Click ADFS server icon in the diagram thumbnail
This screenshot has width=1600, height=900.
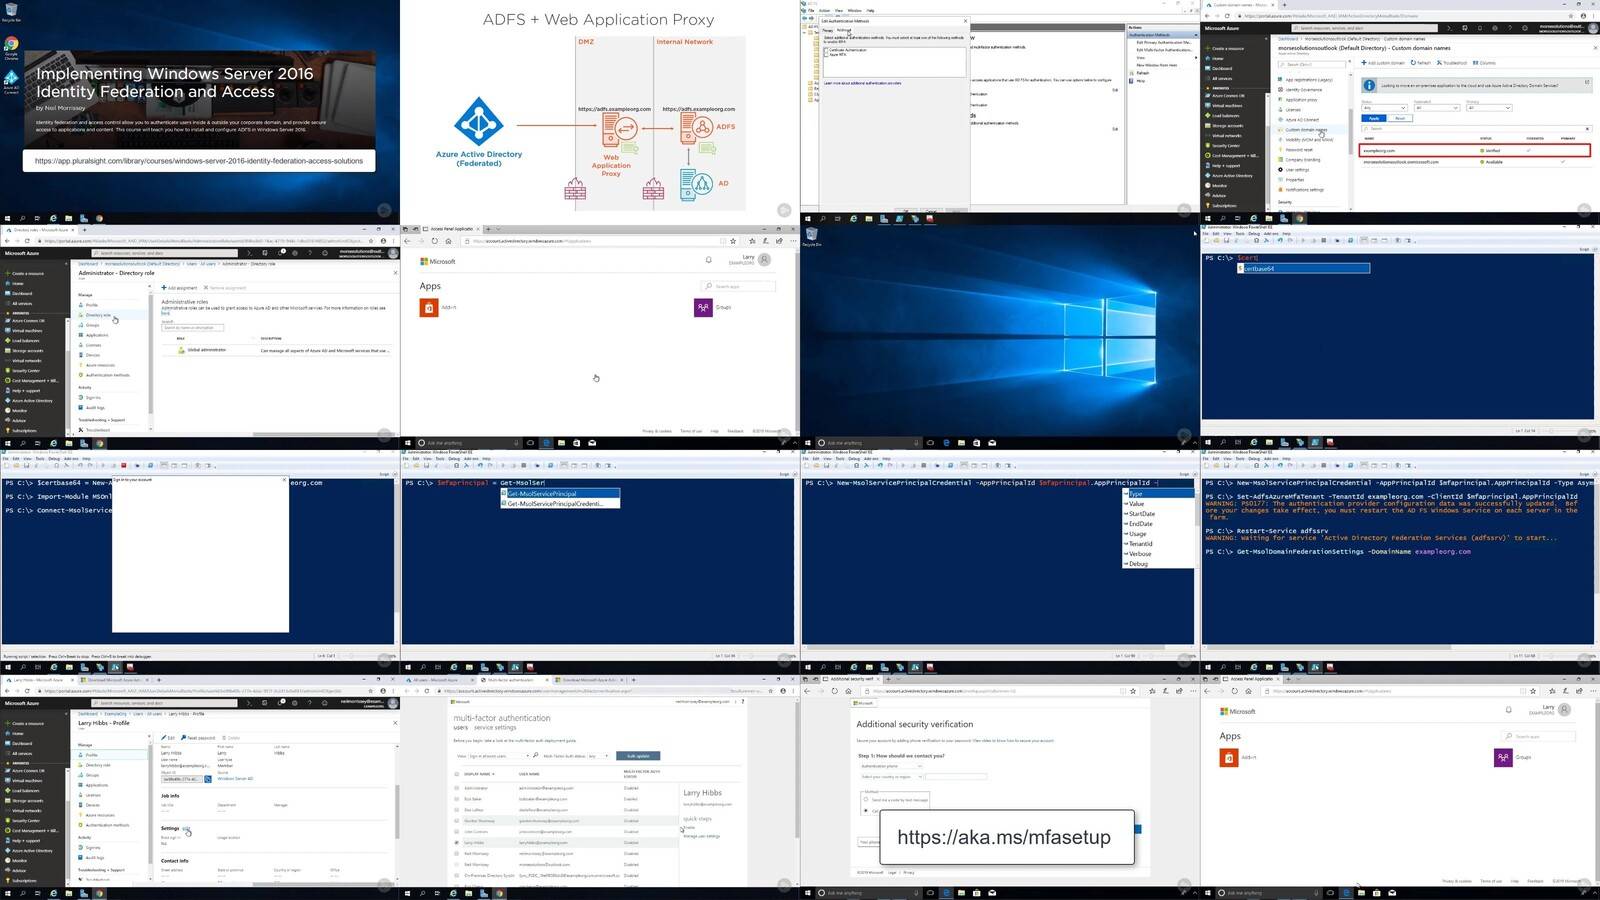pos(697,127)
